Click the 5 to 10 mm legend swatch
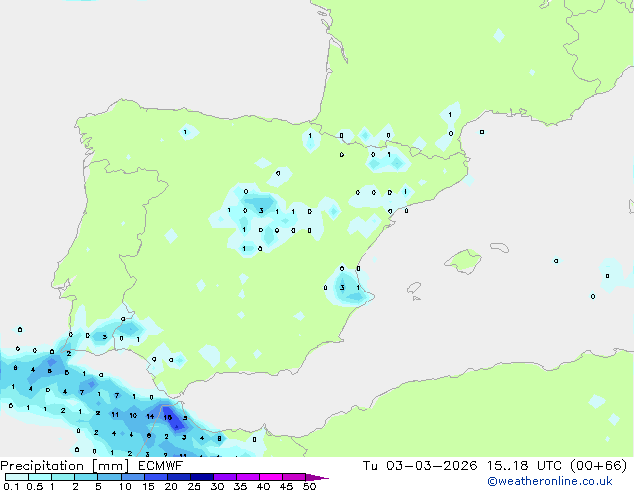The image size is (634, 490). tap(110, 477)
